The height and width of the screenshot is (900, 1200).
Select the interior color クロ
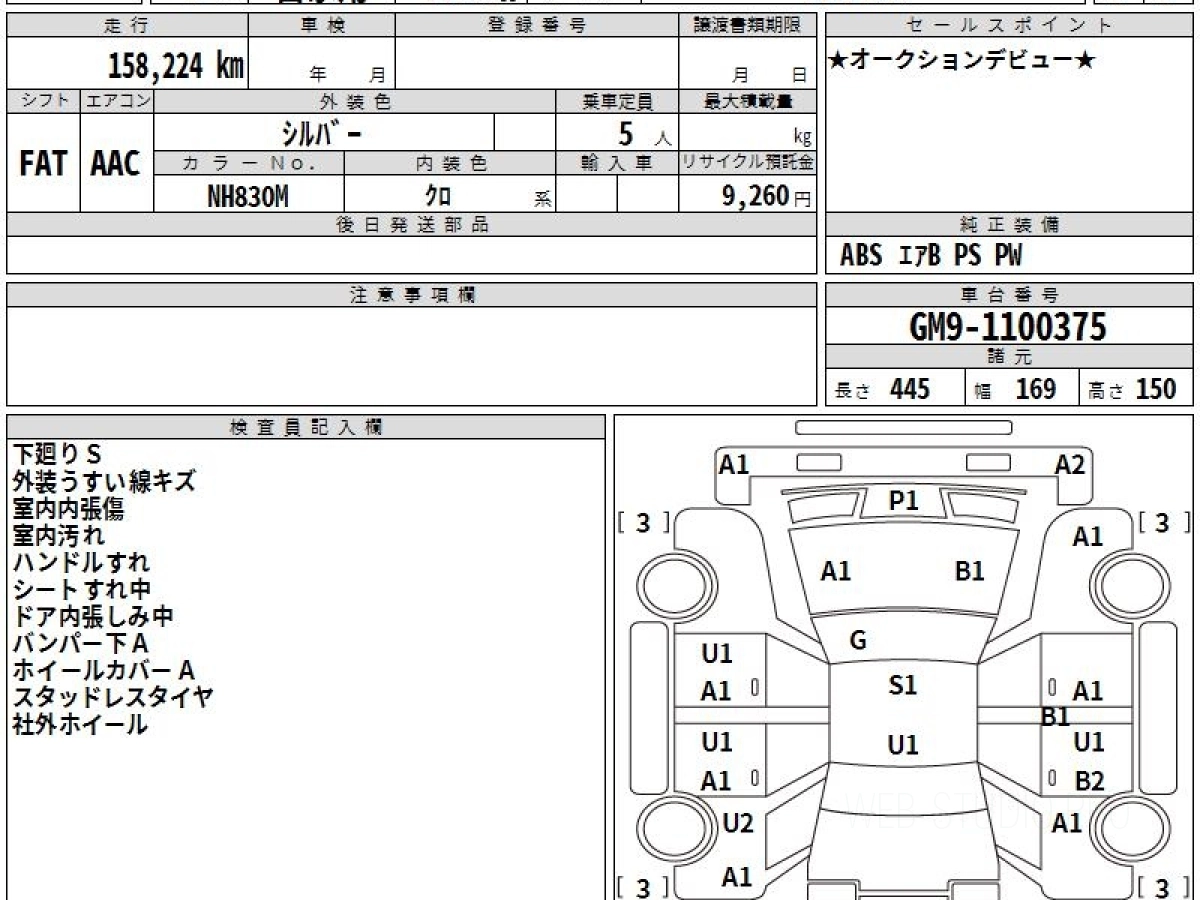tap(439, 197)
